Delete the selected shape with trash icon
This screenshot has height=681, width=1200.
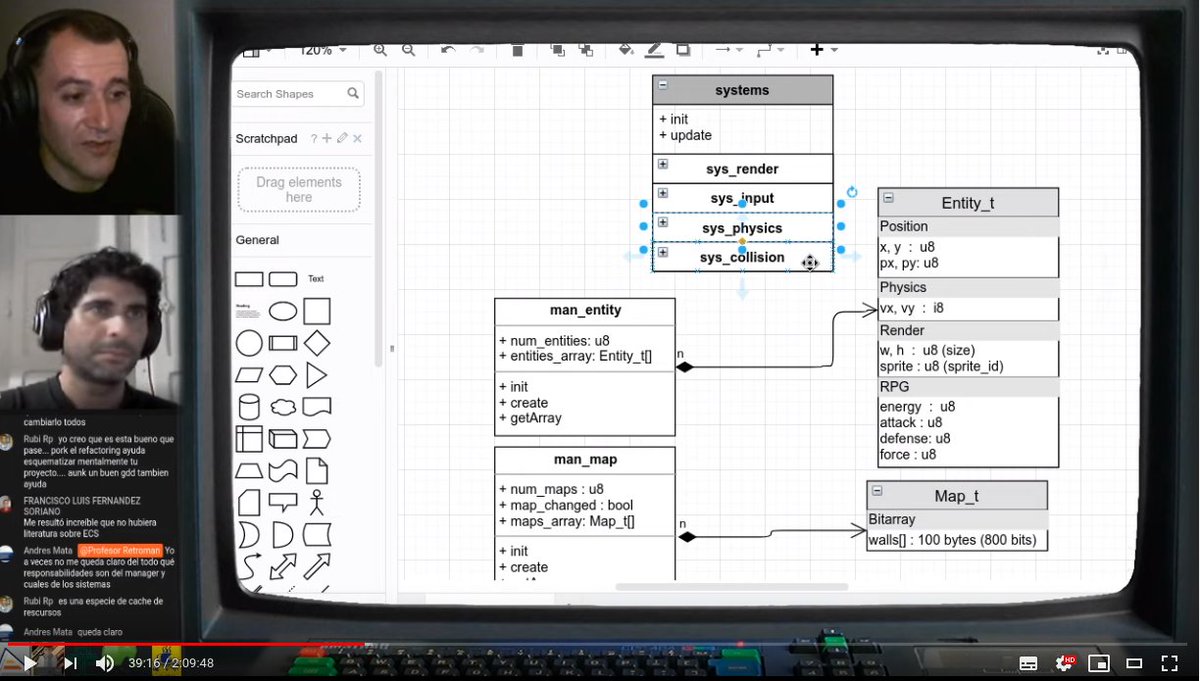coord(517,50)
